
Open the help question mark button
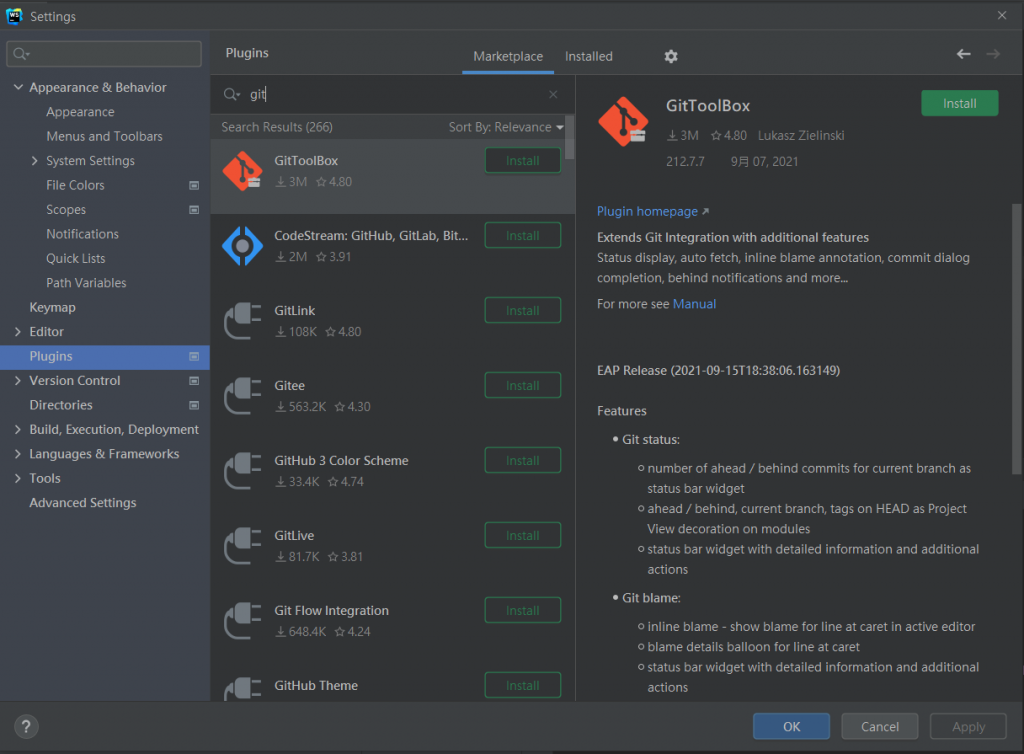click(x=26, y=727)
